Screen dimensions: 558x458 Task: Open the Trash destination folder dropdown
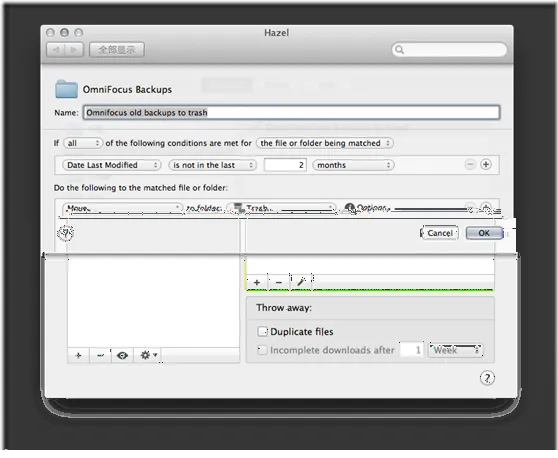click(281, 208)
